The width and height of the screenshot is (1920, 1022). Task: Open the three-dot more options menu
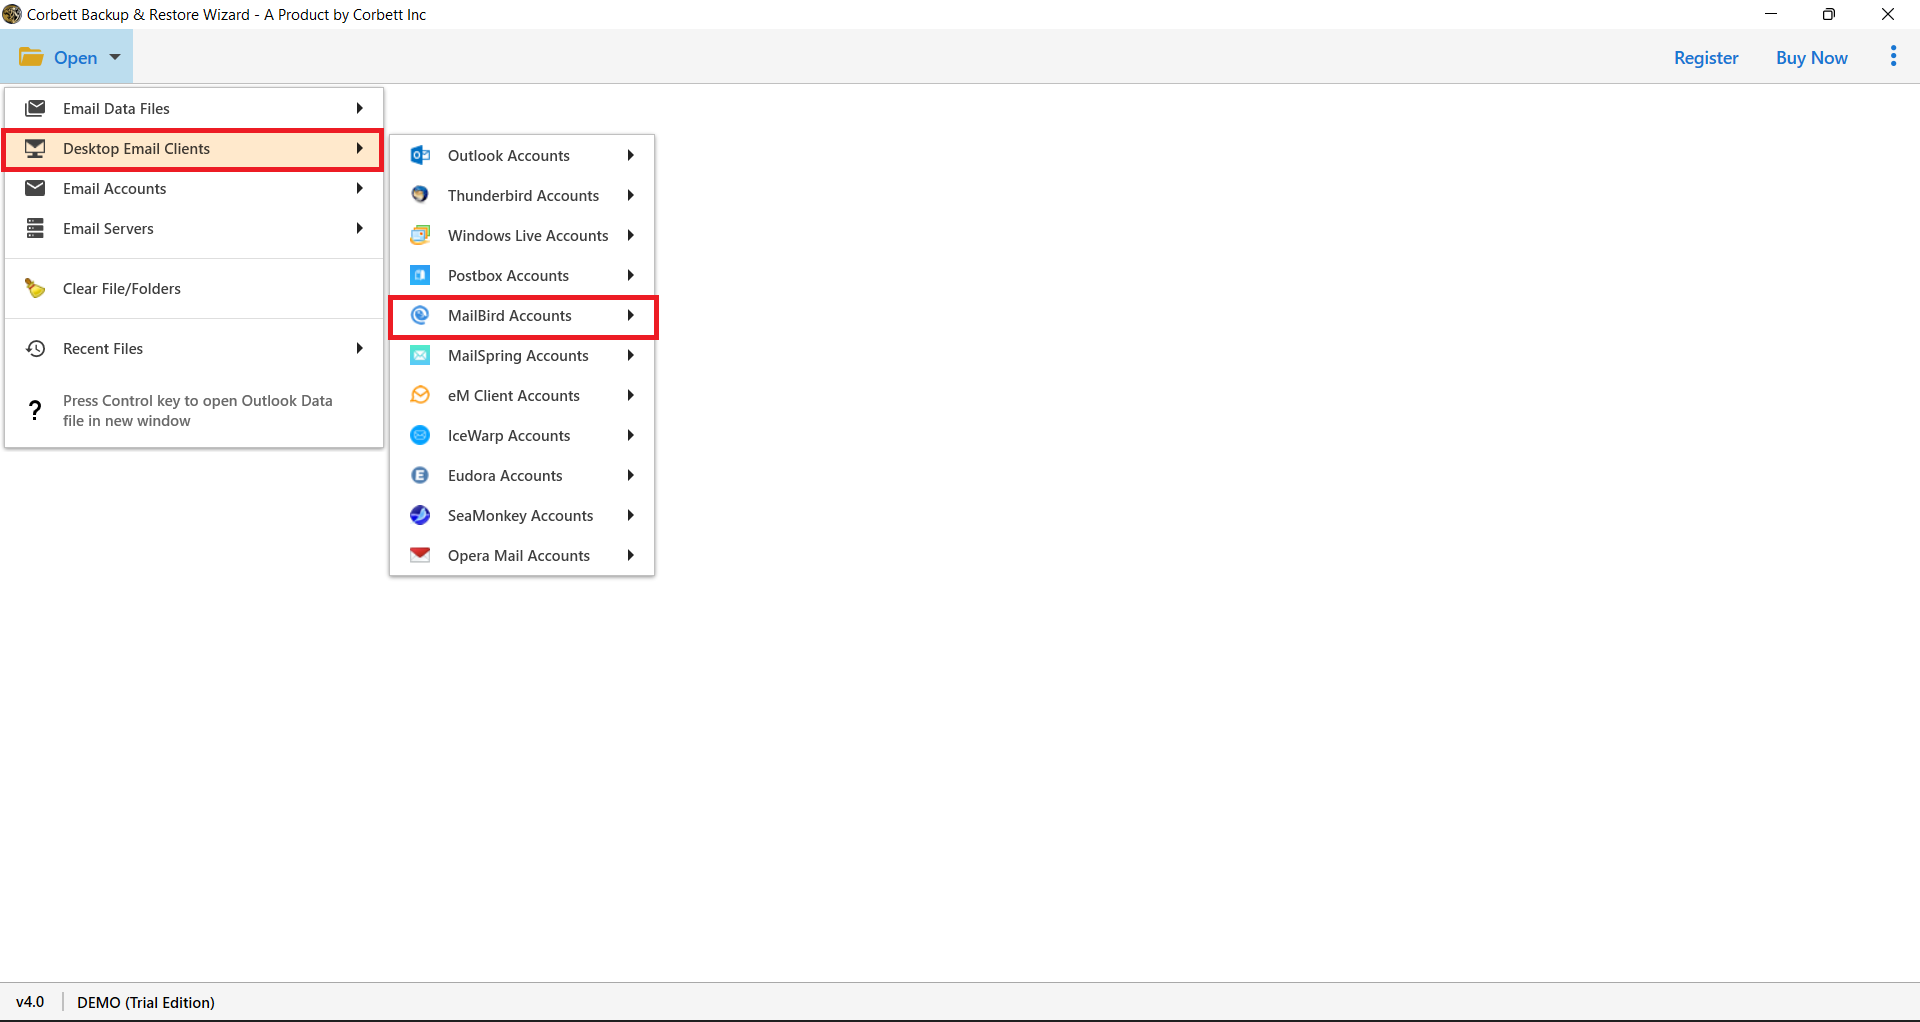(1893, 57)
